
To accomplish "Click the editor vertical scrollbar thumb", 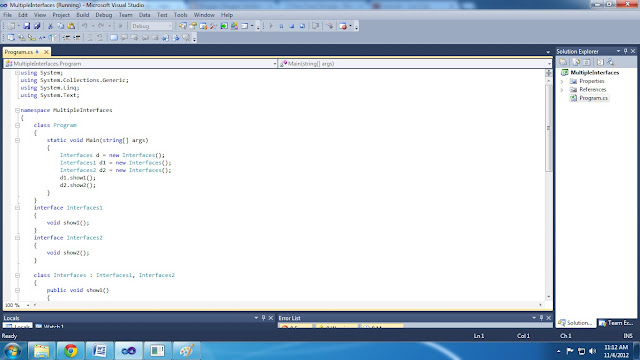I will coord(548,129).
